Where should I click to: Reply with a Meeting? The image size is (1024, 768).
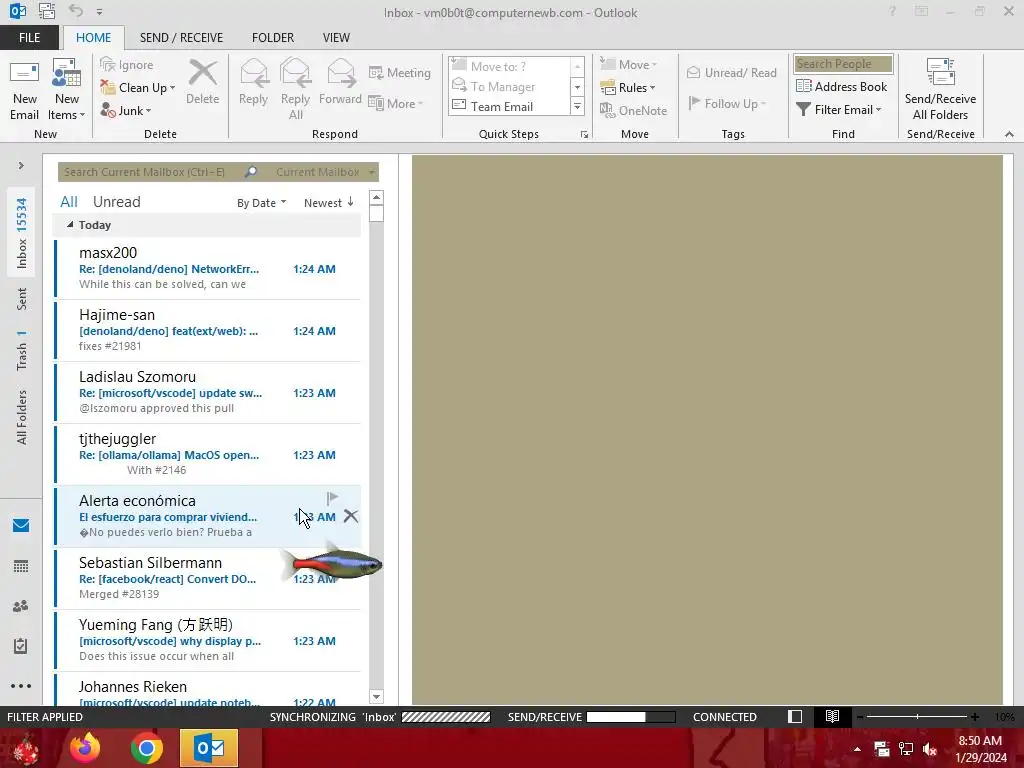[x=400, y=72]
